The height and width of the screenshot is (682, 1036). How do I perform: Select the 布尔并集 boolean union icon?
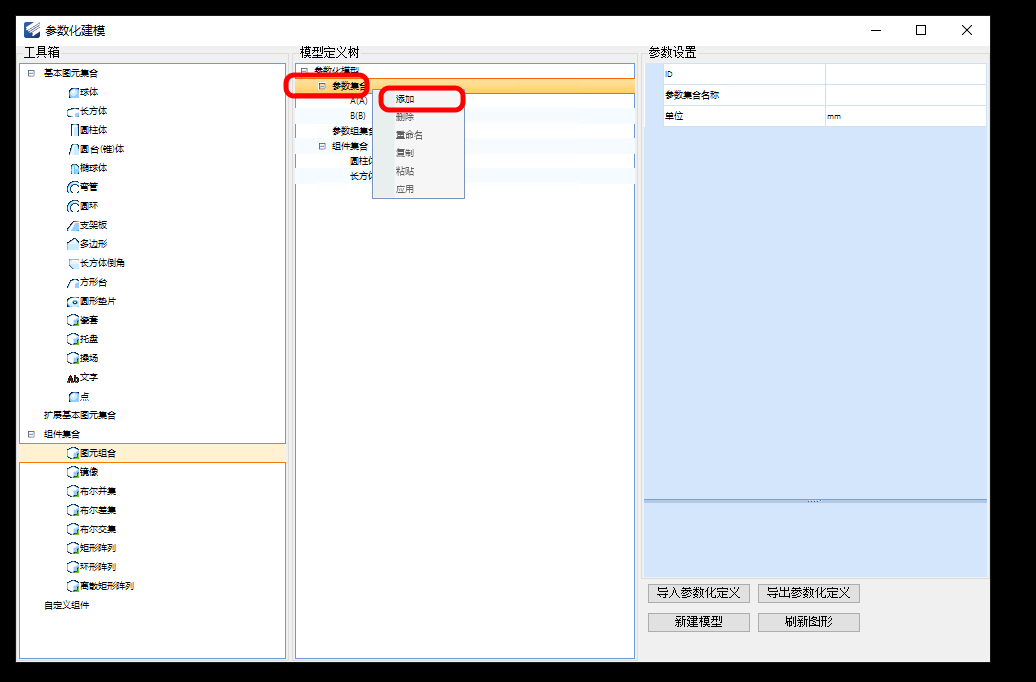click(x=73, y=492)
